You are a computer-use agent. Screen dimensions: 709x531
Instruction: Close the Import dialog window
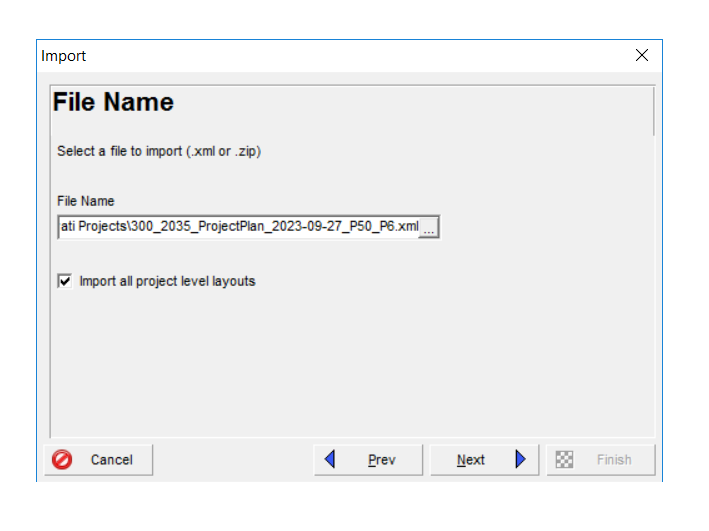(642, 56)
